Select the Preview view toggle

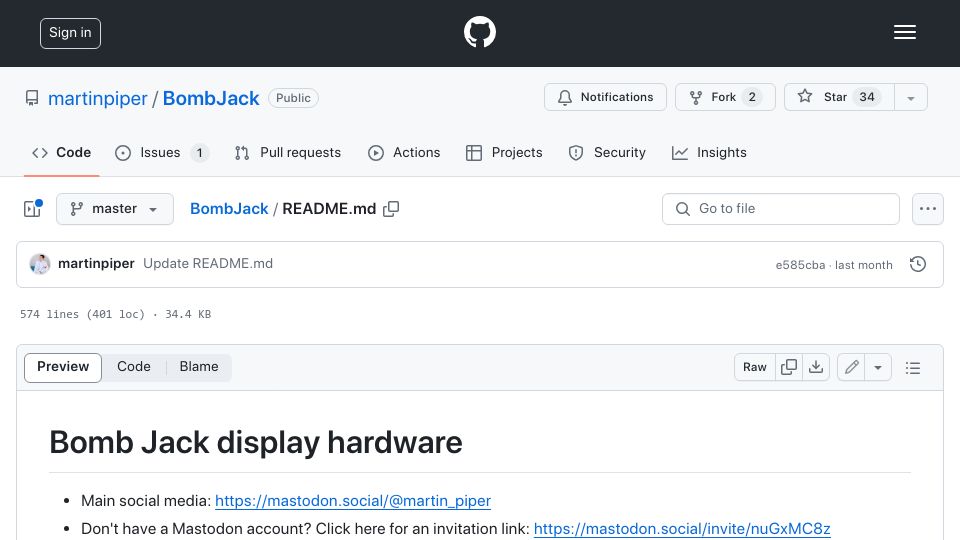click(63, 367)
